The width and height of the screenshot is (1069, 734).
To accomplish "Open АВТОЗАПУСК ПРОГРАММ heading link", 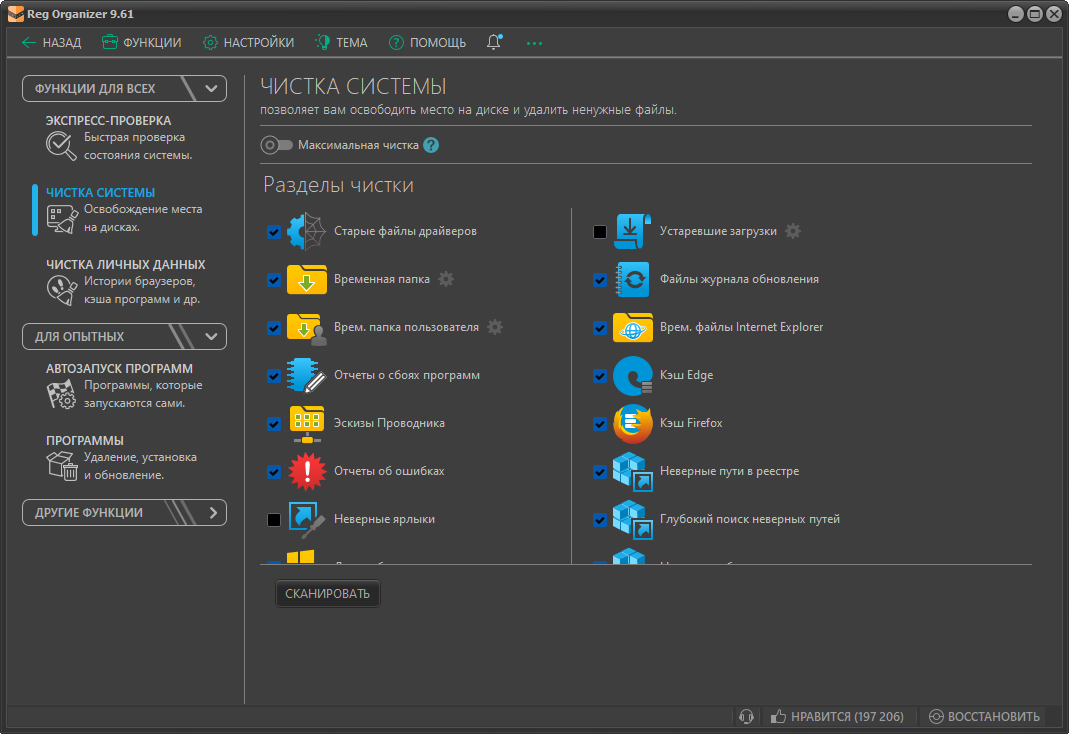I will pyautogui.click(x=119, y=369).
